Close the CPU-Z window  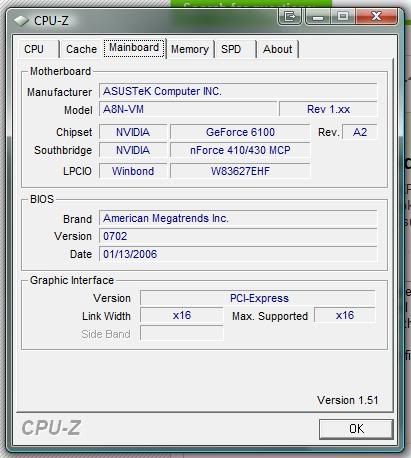(x=376, y=16)
